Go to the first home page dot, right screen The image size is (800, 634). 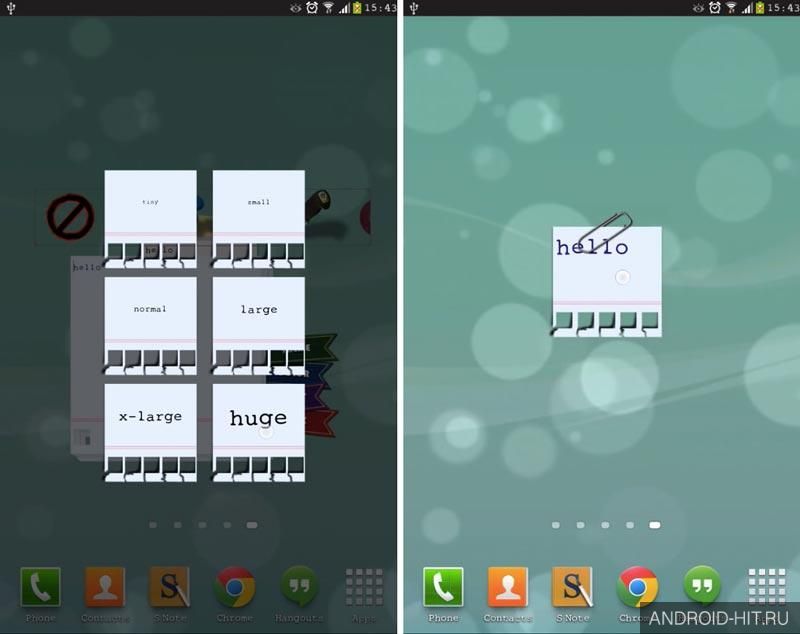(x=556, y=525)
